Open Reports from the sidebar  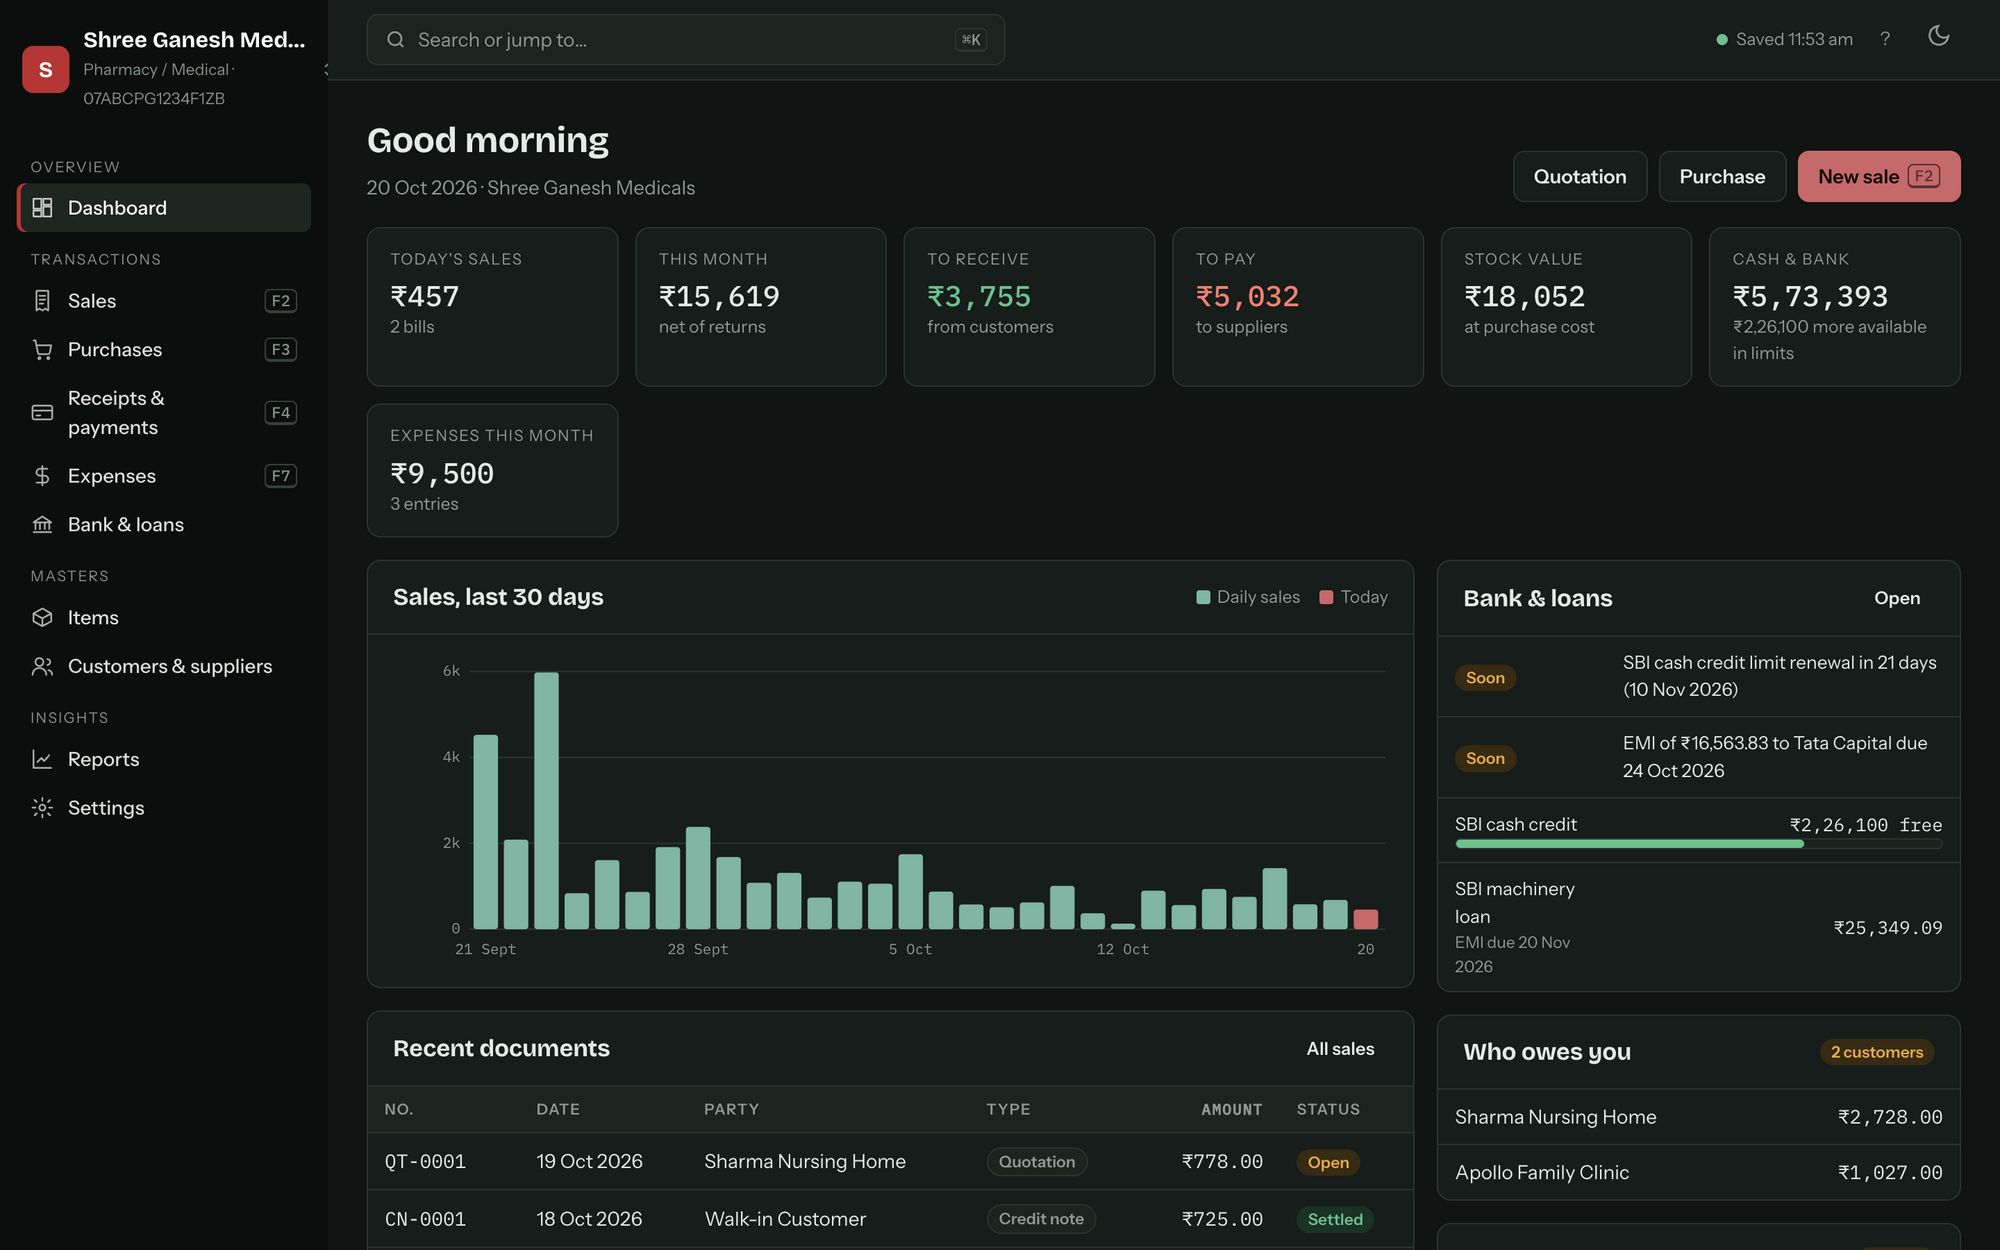(x=164, y=760)
